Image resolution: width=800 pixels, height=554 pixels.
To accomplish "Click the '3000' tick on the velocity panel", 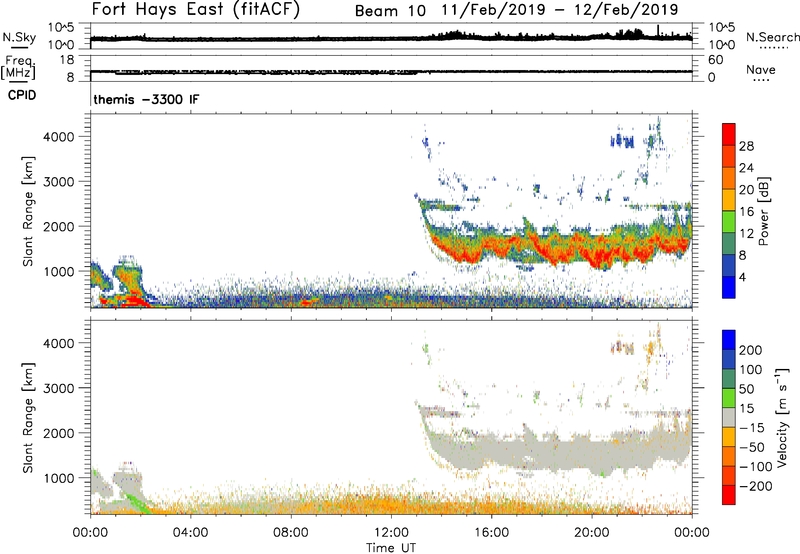I will (58, 388).
